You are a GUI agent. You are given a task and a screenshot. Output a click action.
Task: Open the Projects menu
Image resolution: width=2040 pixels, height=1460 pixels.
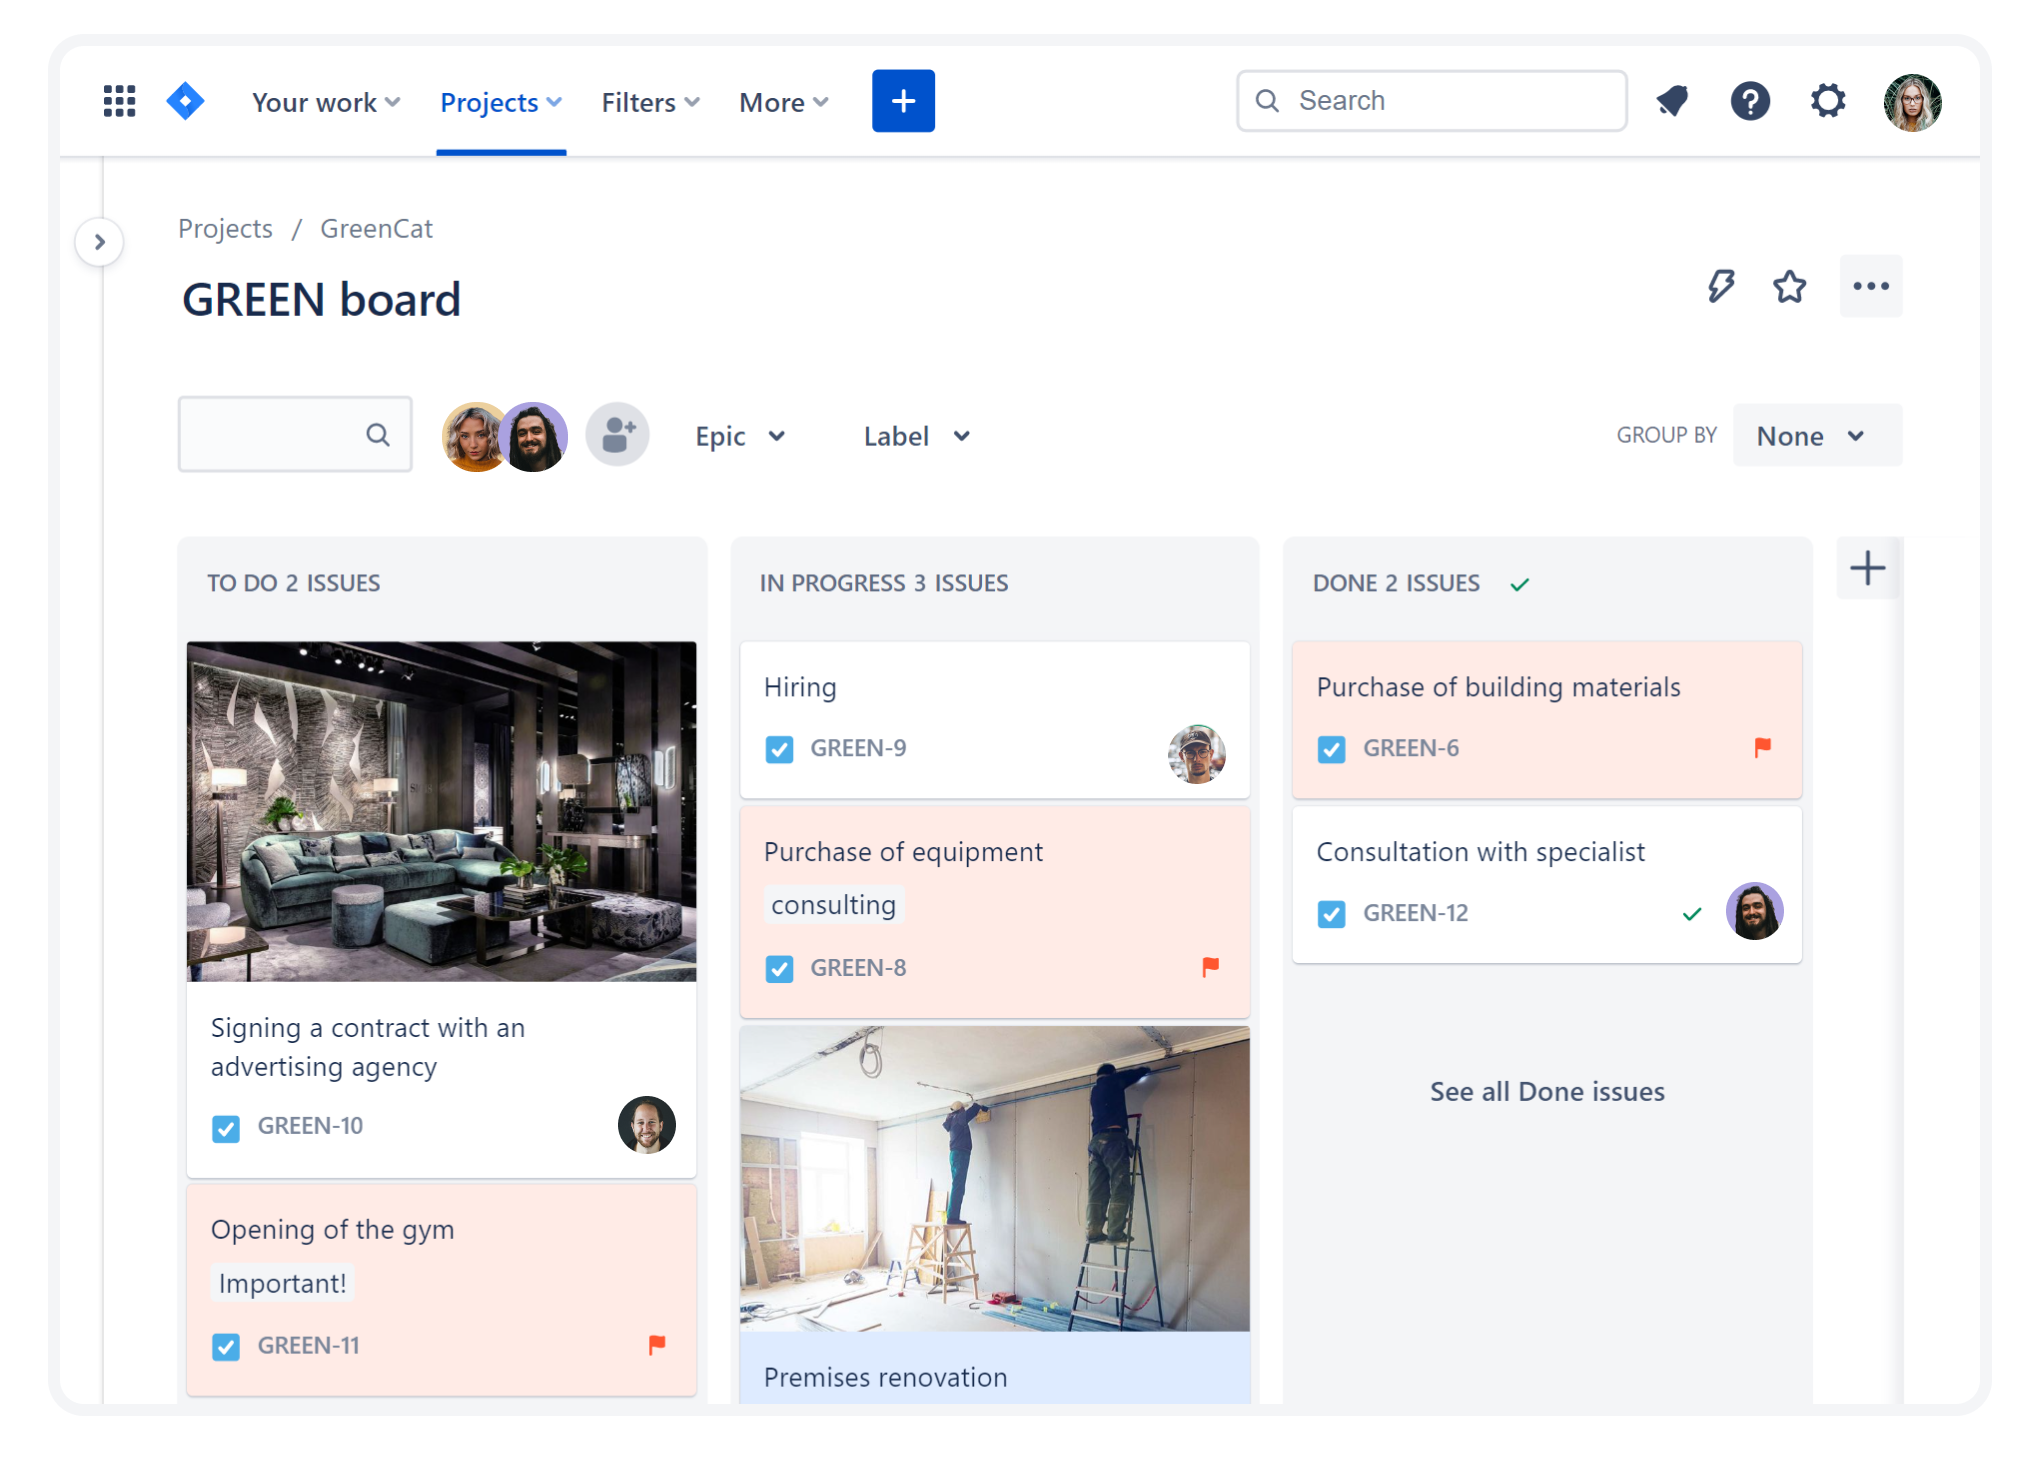click(x=501, y=102)
